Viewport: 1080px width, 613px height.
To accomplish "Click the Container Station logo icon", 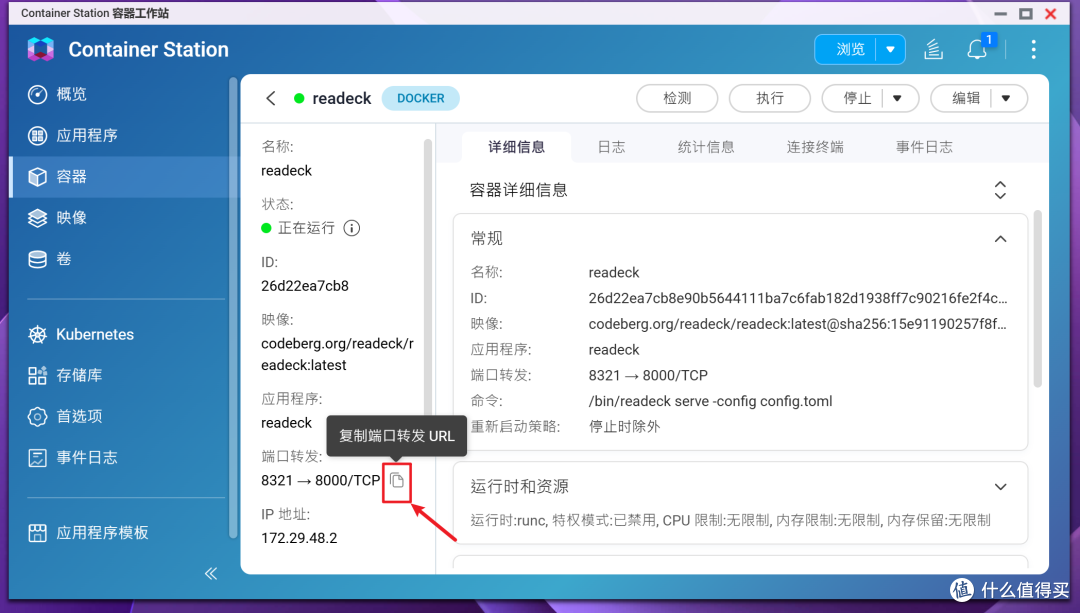I will tap(41, 49).
